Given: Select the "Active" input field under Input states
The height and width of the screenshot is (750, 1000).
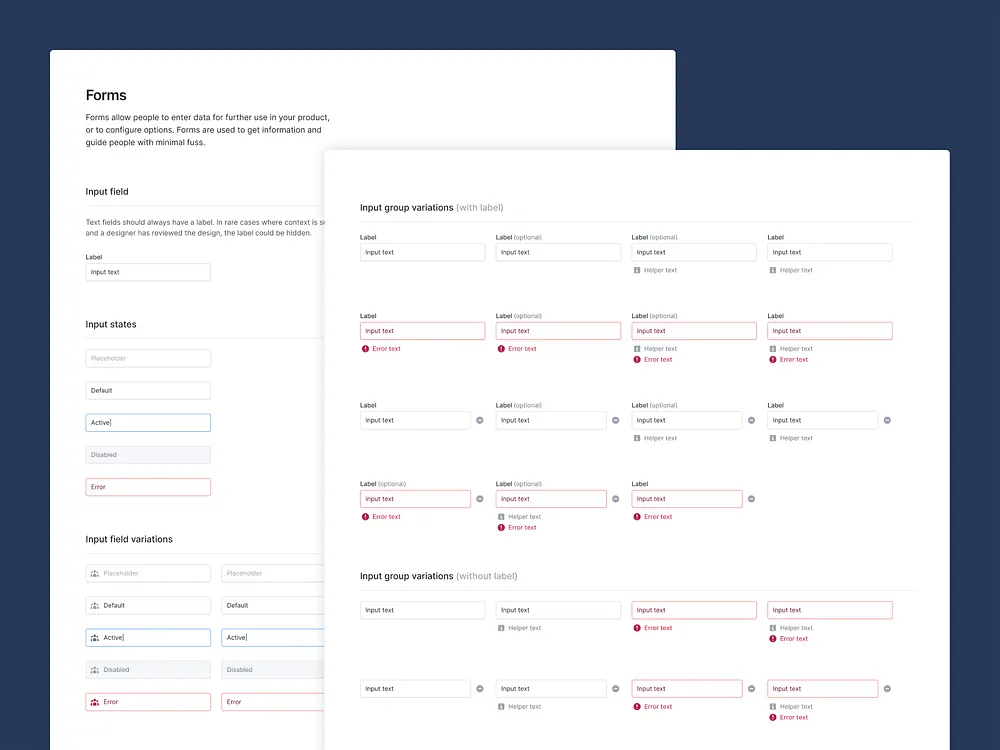Looking at the screenshot, I should pos(148,422).
